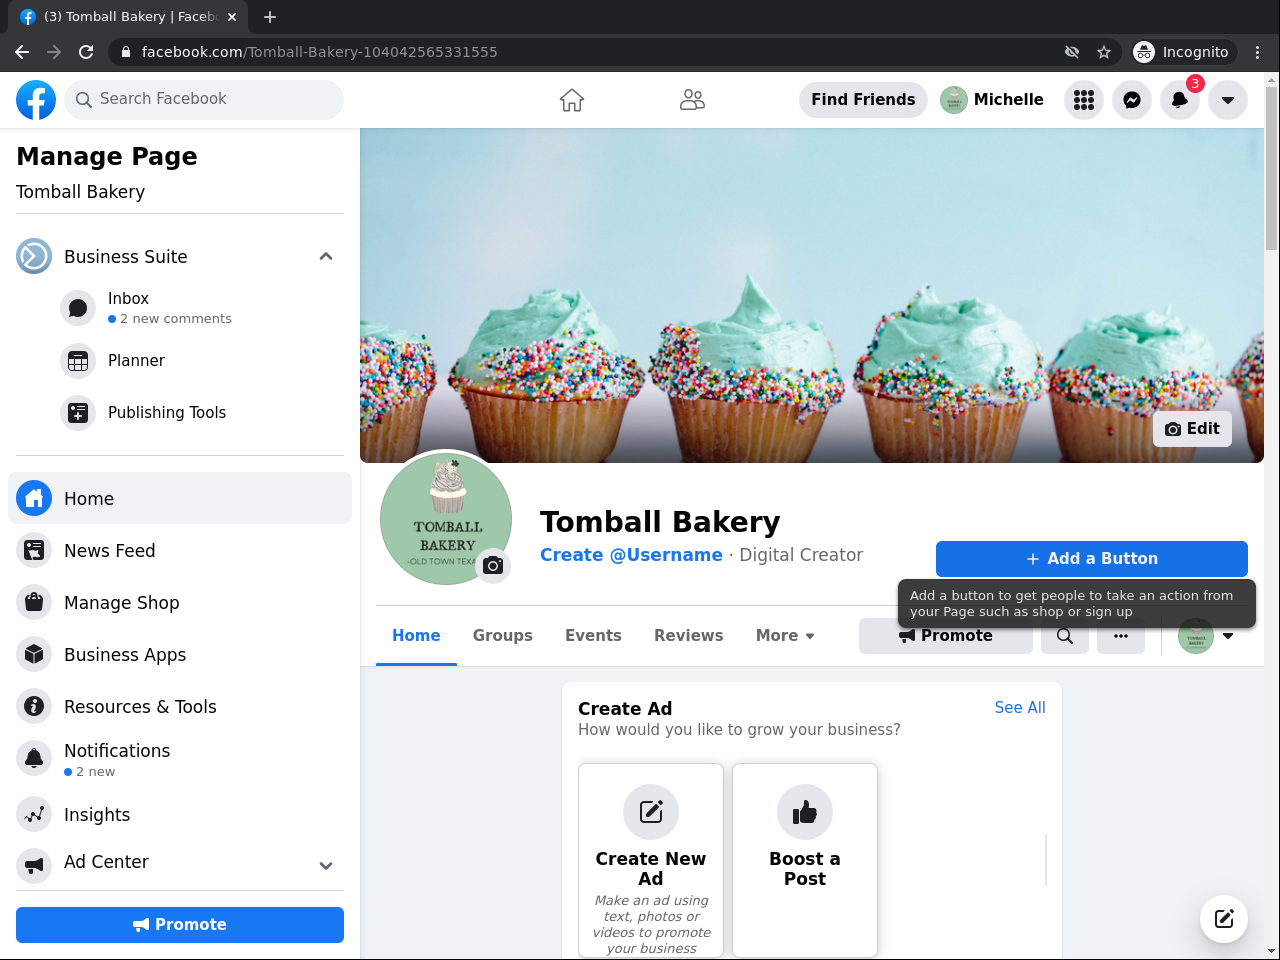Click the Tomball Bakery profile picture
The image size is (1280, 960).
click(446, 519)
